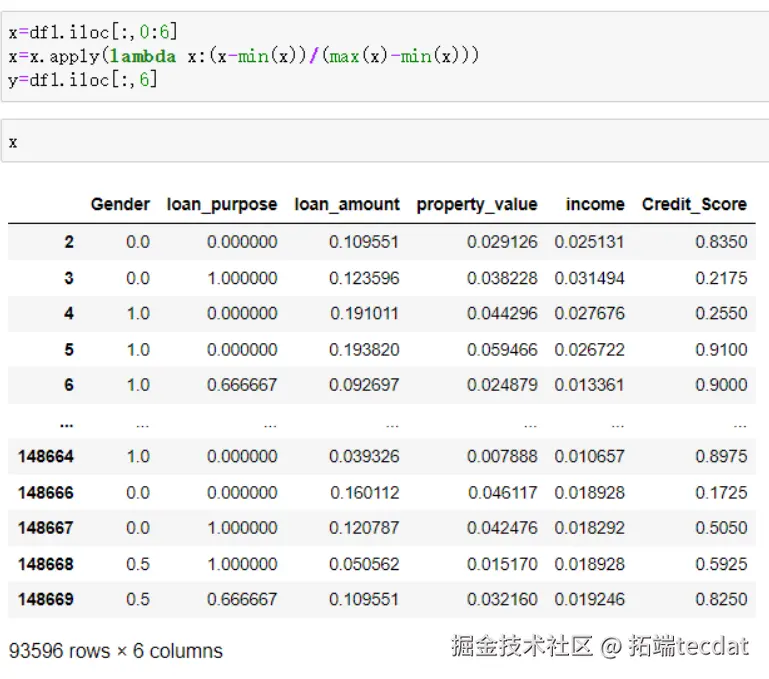
Task: Click loan_amount value 0.193820
Action: 364,350
